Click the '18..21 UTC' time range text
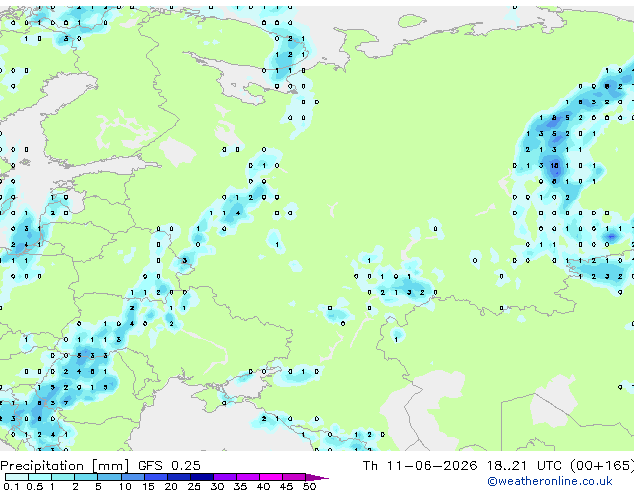This screenshot has height=490, width=634. coord(524,466)
